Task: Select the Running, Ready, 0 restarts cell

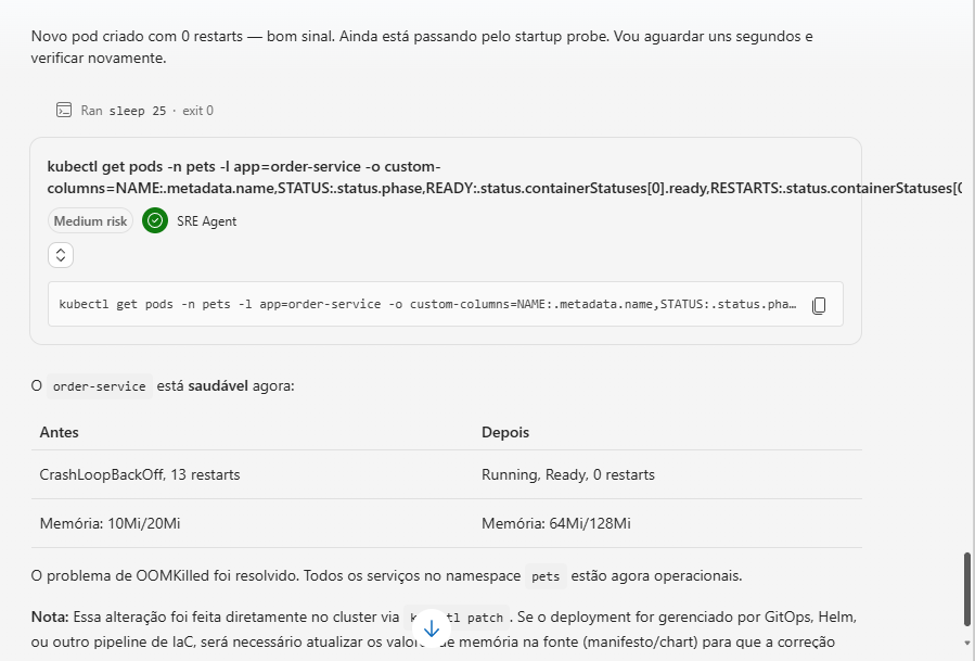Action: (x=668, y=474)
